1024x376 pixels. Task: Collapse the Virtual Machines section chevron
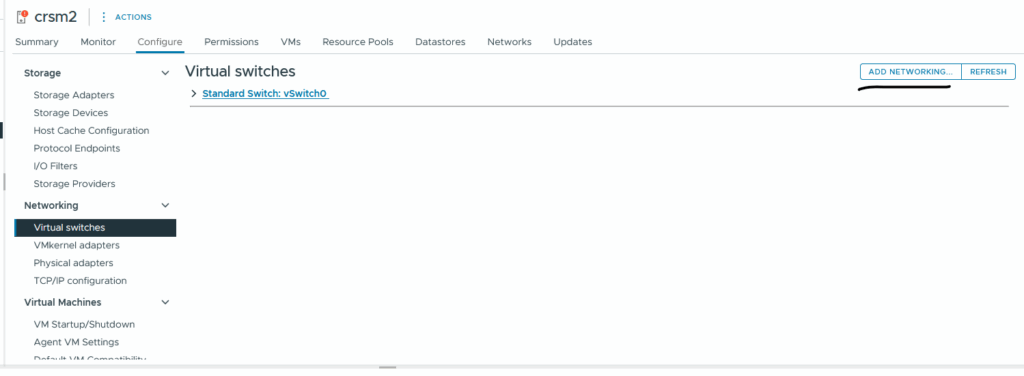(x=165, y=302)
